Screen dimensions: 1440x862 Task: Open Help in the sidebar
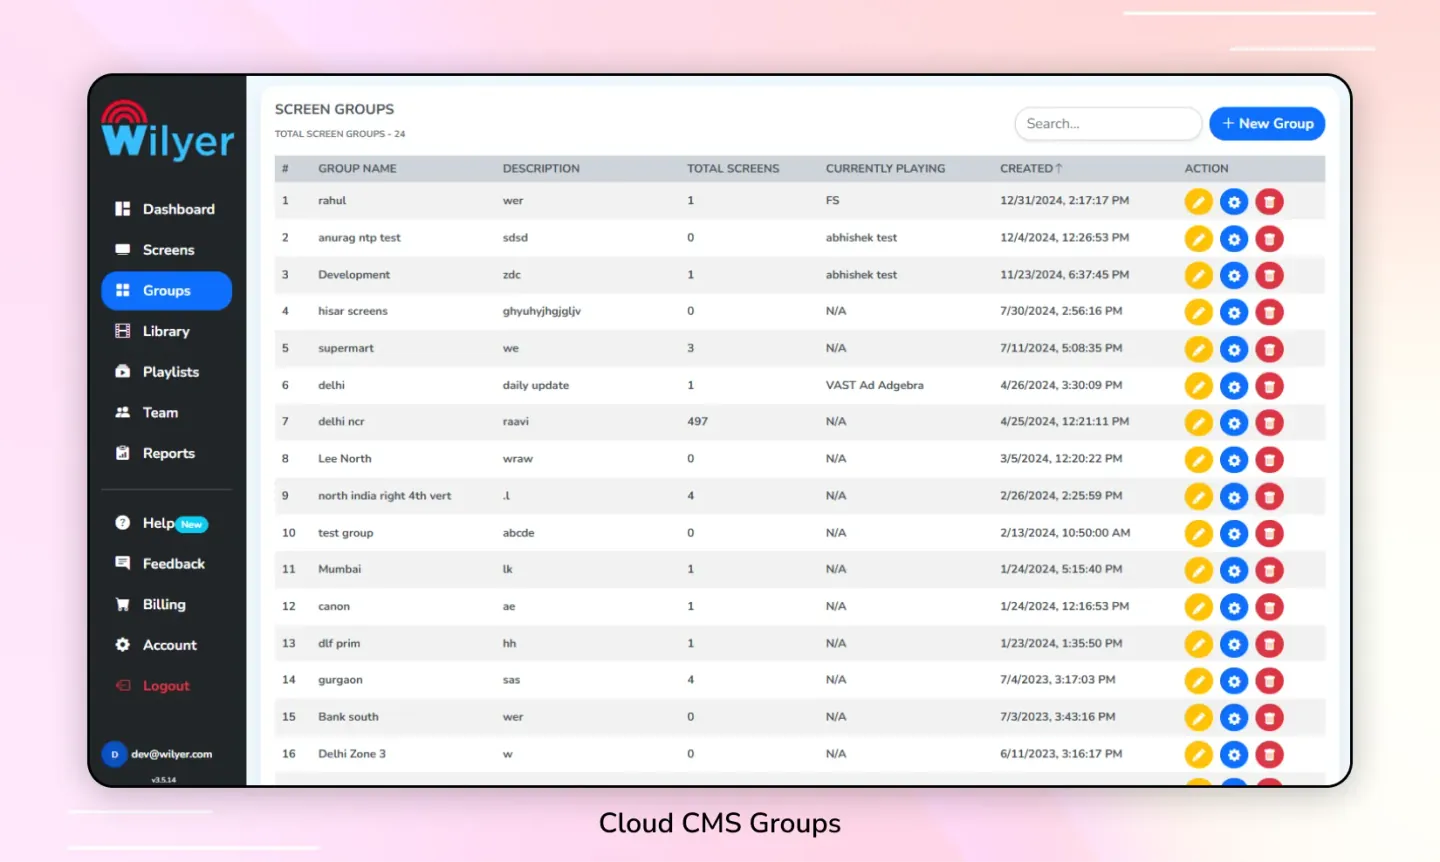coord(166,523)
